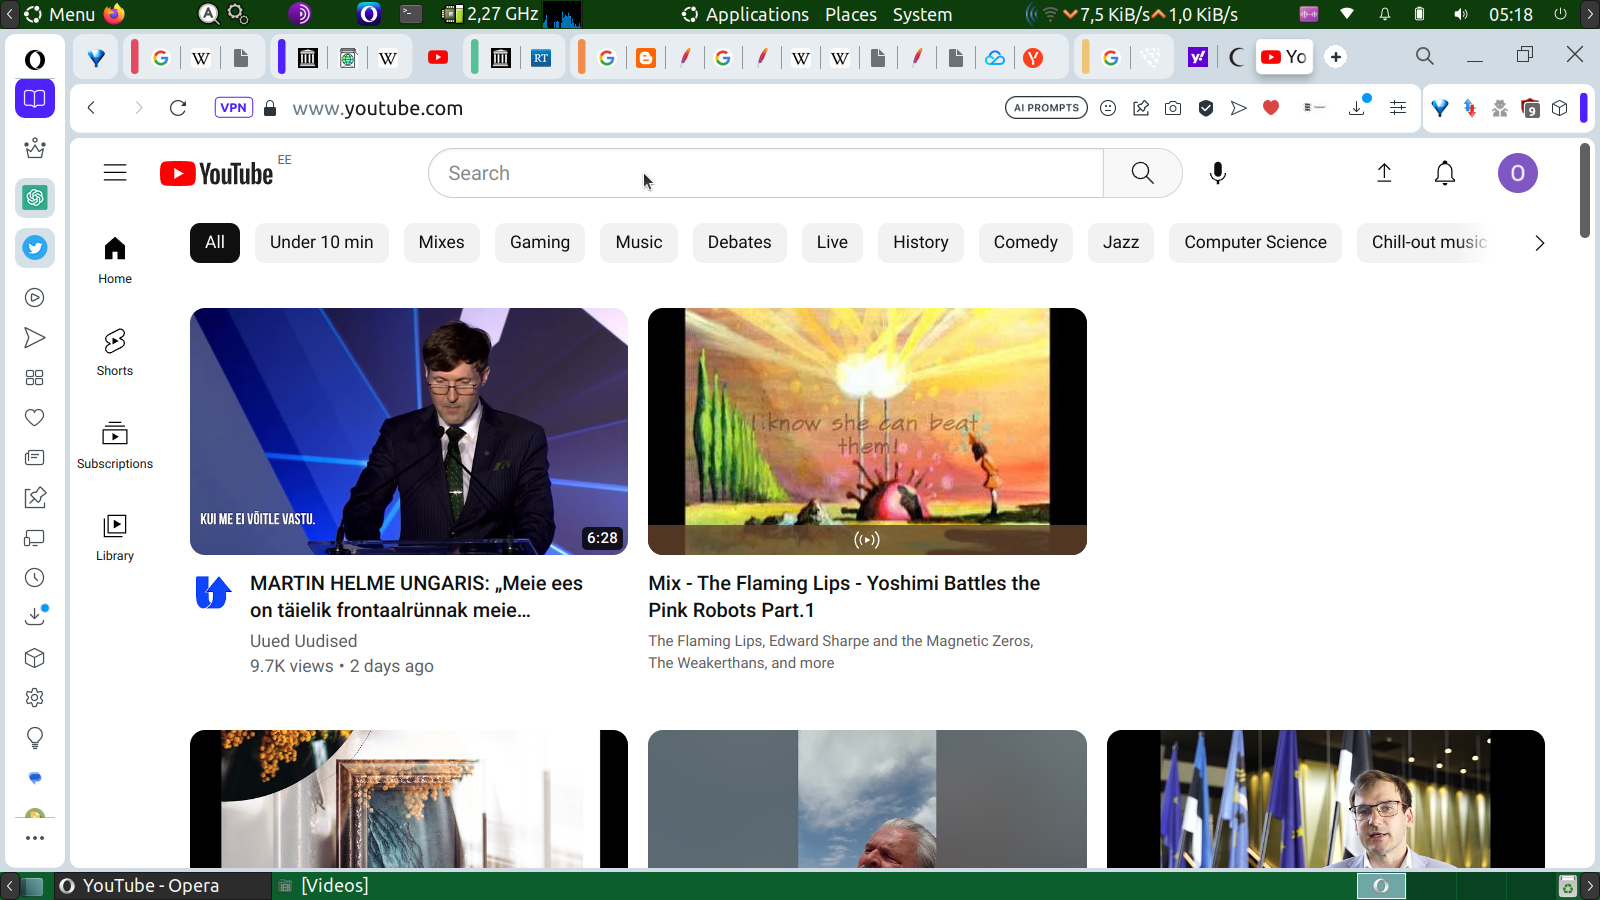
Task: Select the Computer Science filter chip
Action: click(x=1255, y=243)
